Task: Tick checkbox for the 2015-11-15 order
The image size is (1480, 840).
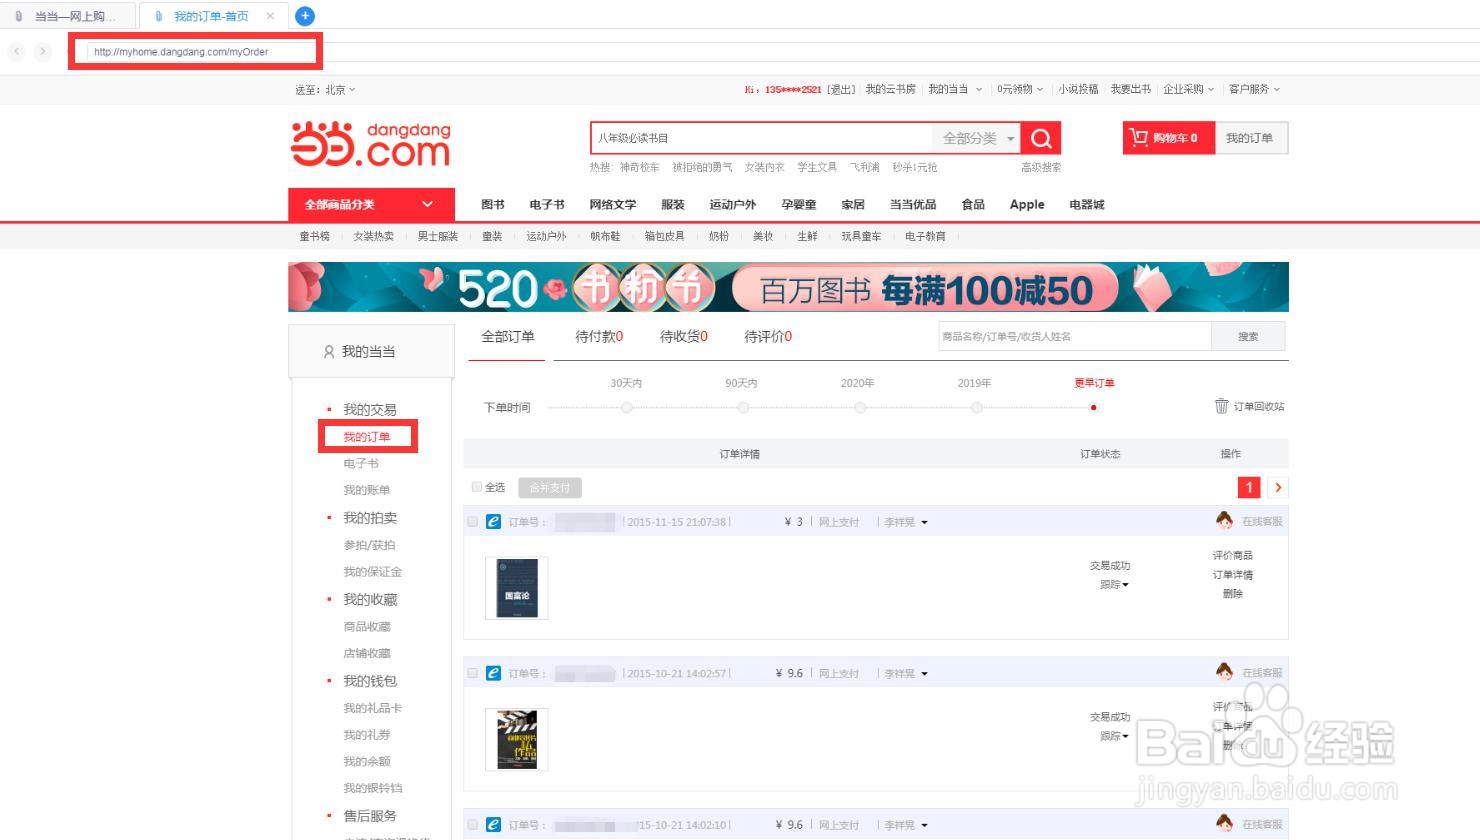Action: coord(473,522)
